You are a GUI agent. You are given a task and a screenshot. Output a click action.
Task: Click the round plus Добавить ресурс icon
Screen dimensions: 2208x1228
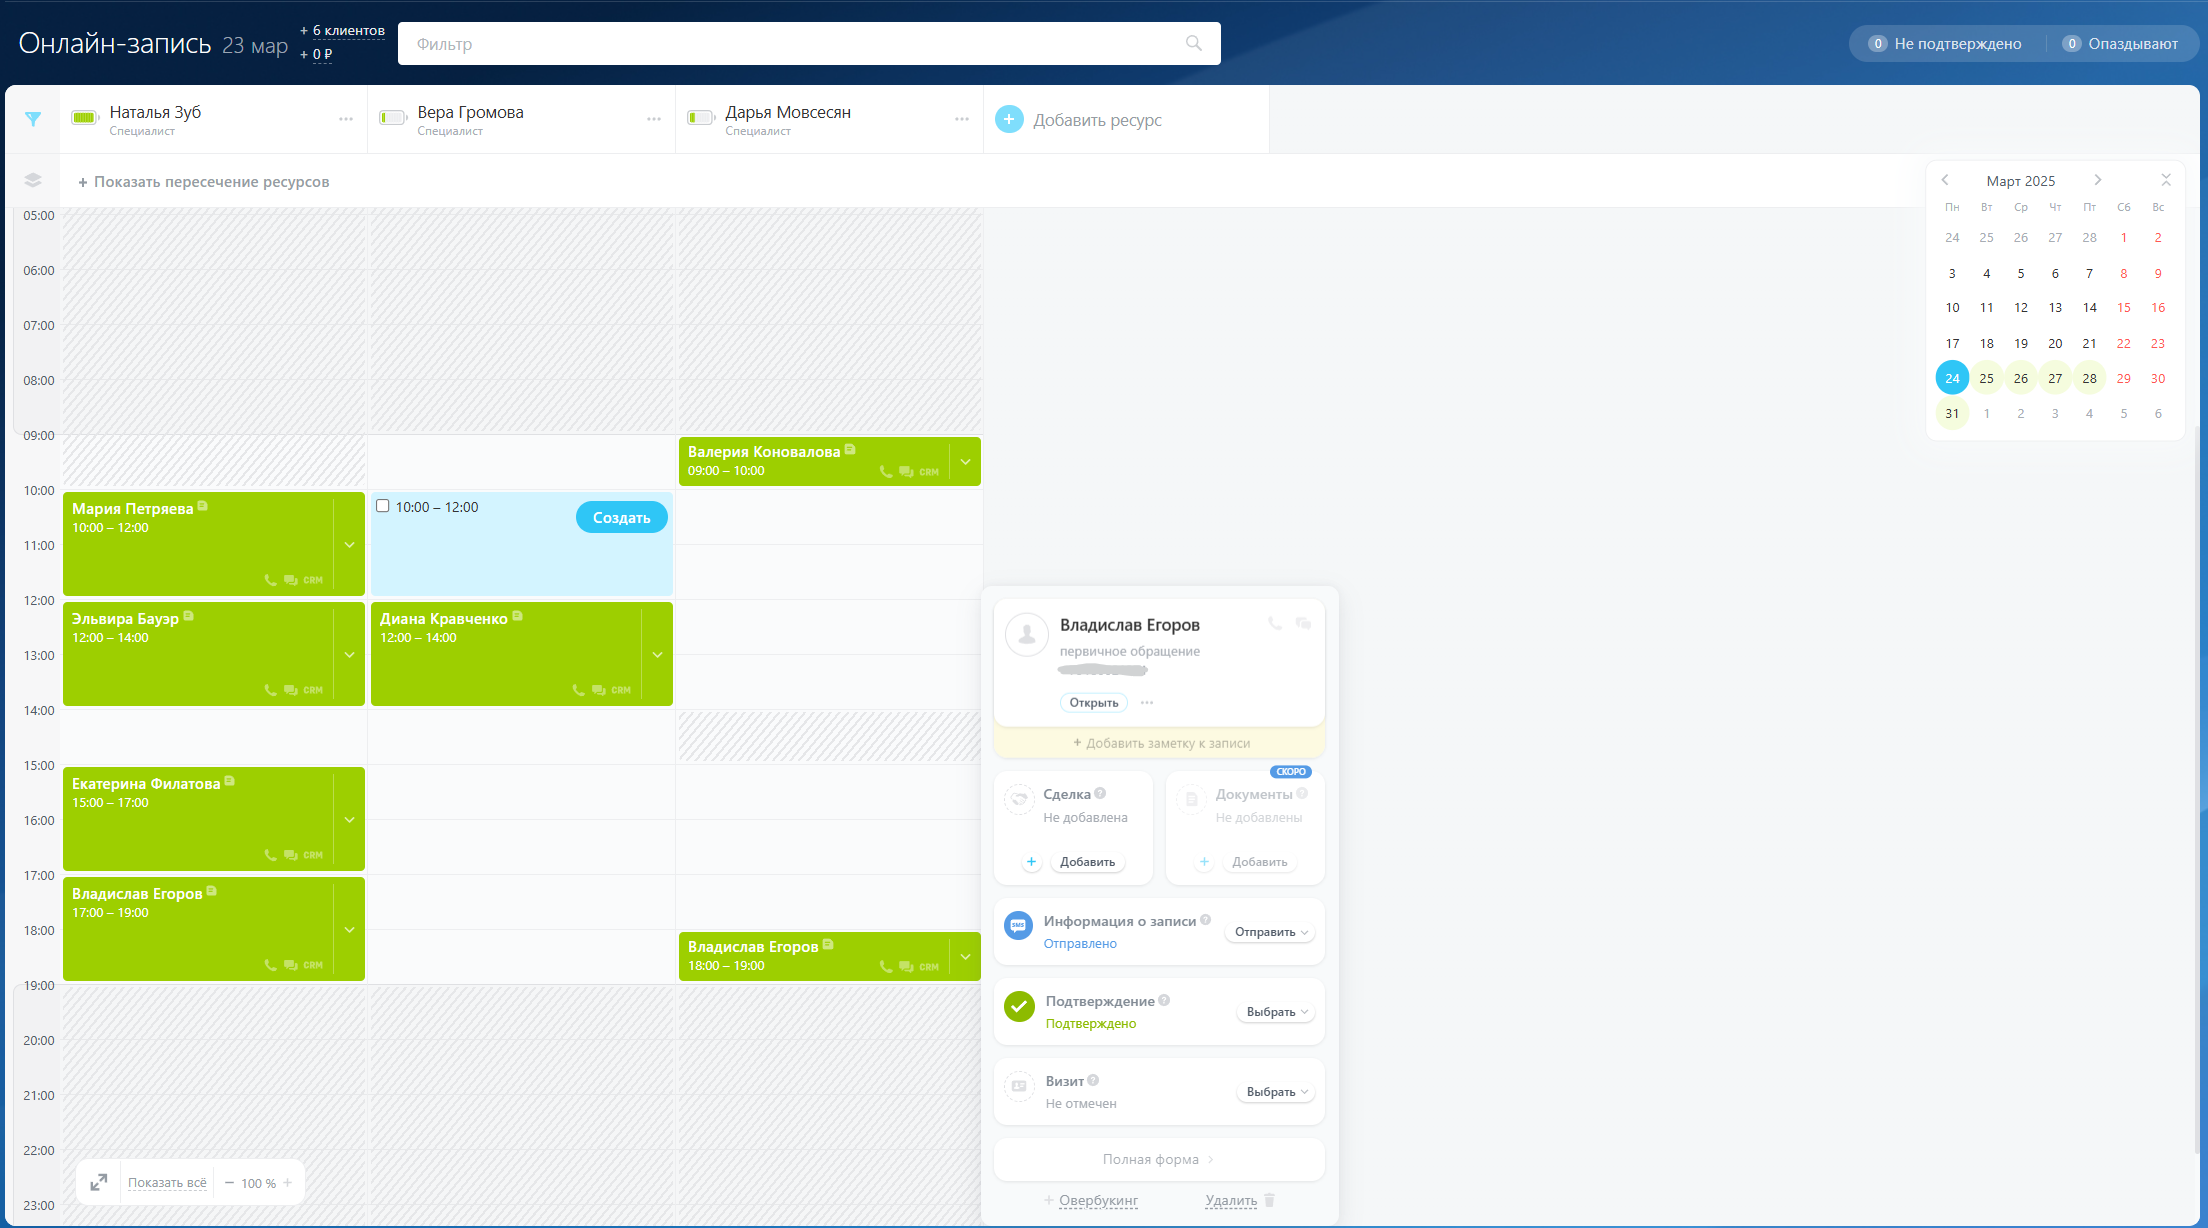pyautogui.click(x=1009, y=119)
